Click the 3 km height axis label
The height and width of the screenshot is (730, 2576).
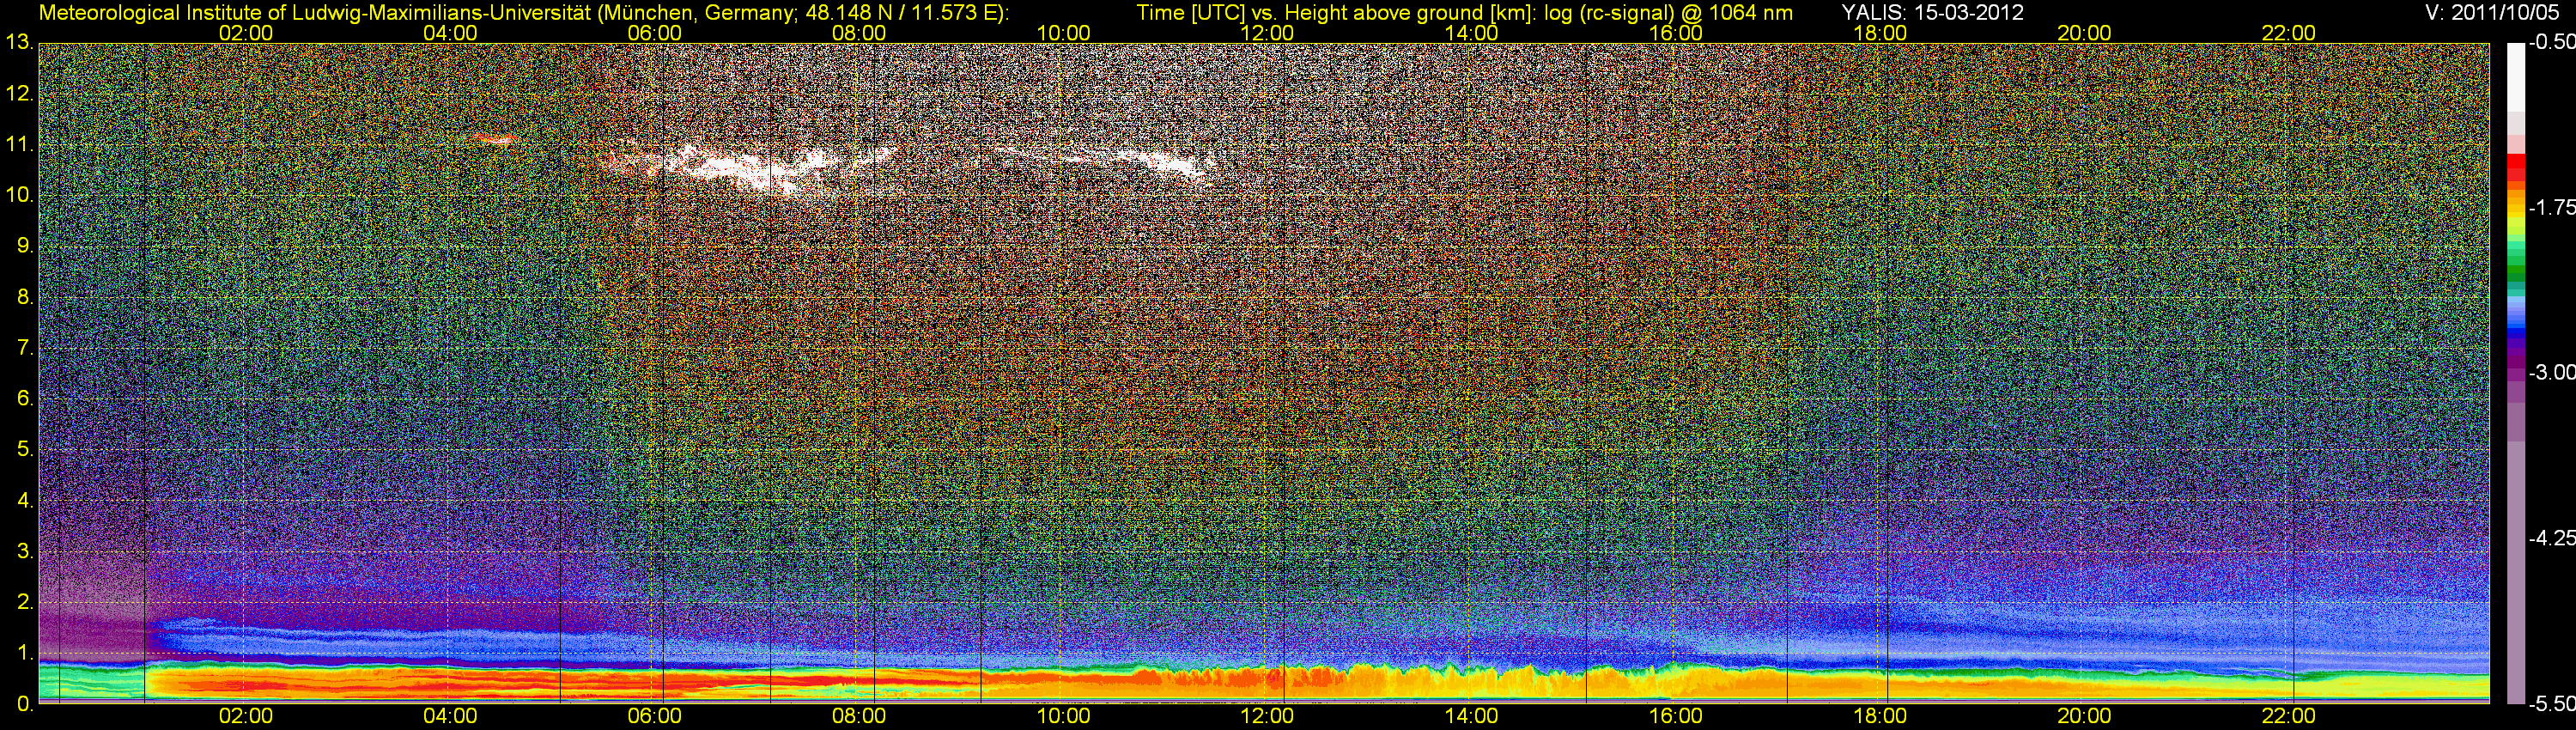[25, 551]
